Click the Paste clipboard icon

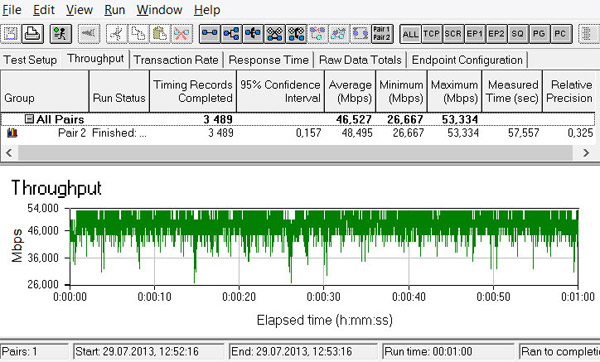click(x=160, y=34)
